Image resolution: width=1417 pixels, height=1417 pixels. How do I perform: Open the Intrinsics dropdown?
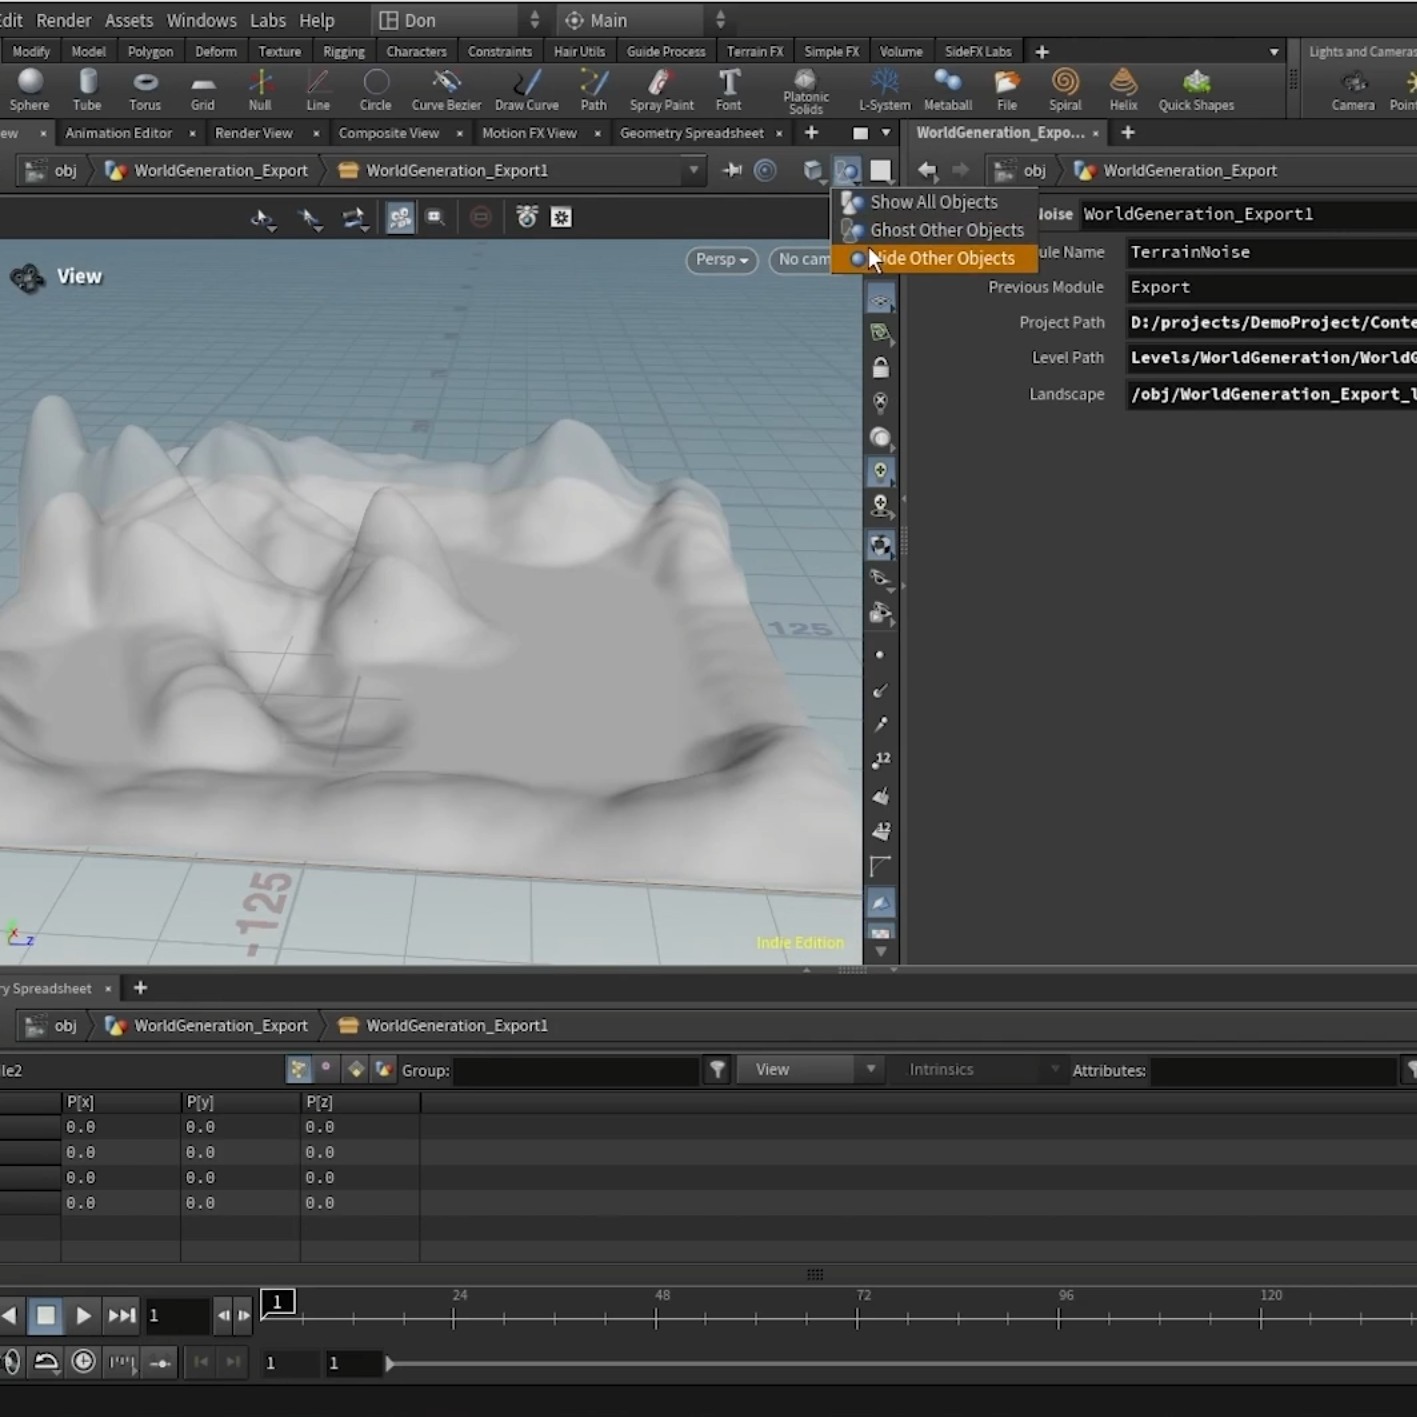pos(980,1070)
